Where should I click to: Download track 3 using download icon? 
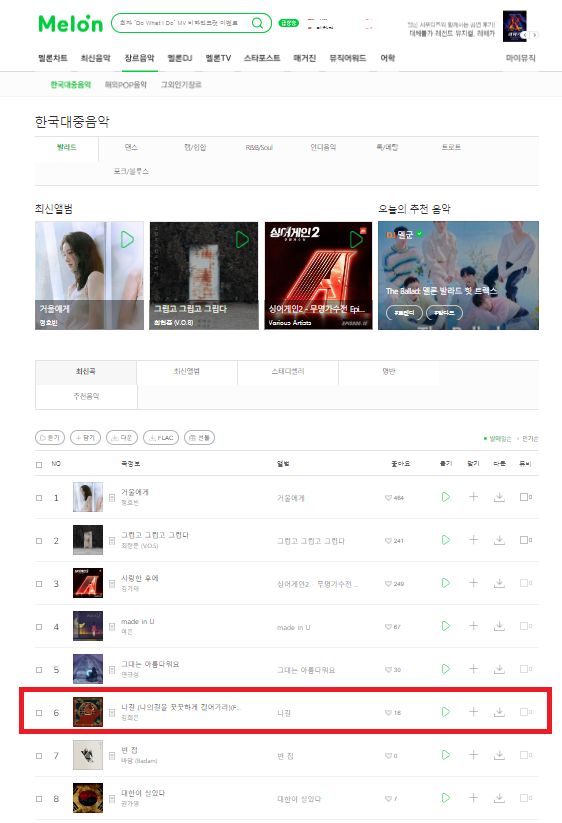(x=500, y=583)
